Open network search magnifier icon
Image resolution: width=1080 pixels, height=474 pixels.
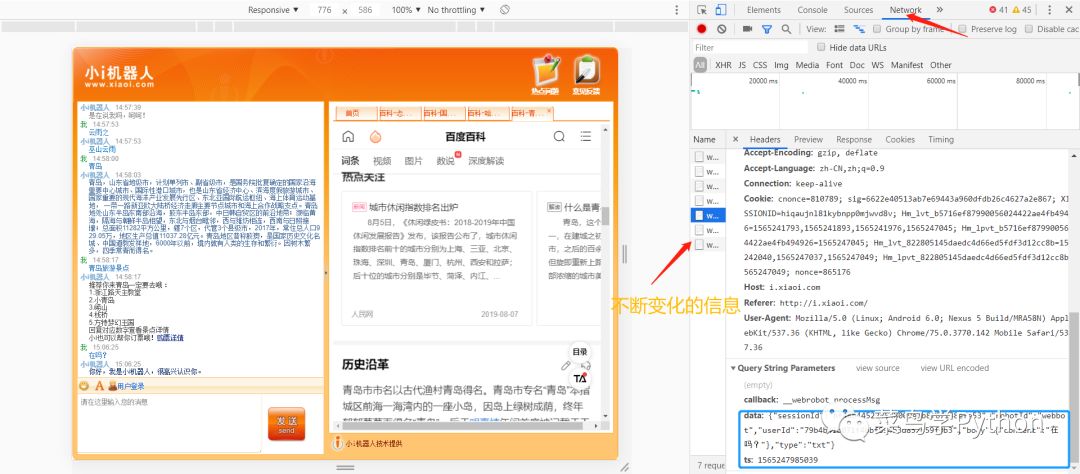(x=786, y=29)
